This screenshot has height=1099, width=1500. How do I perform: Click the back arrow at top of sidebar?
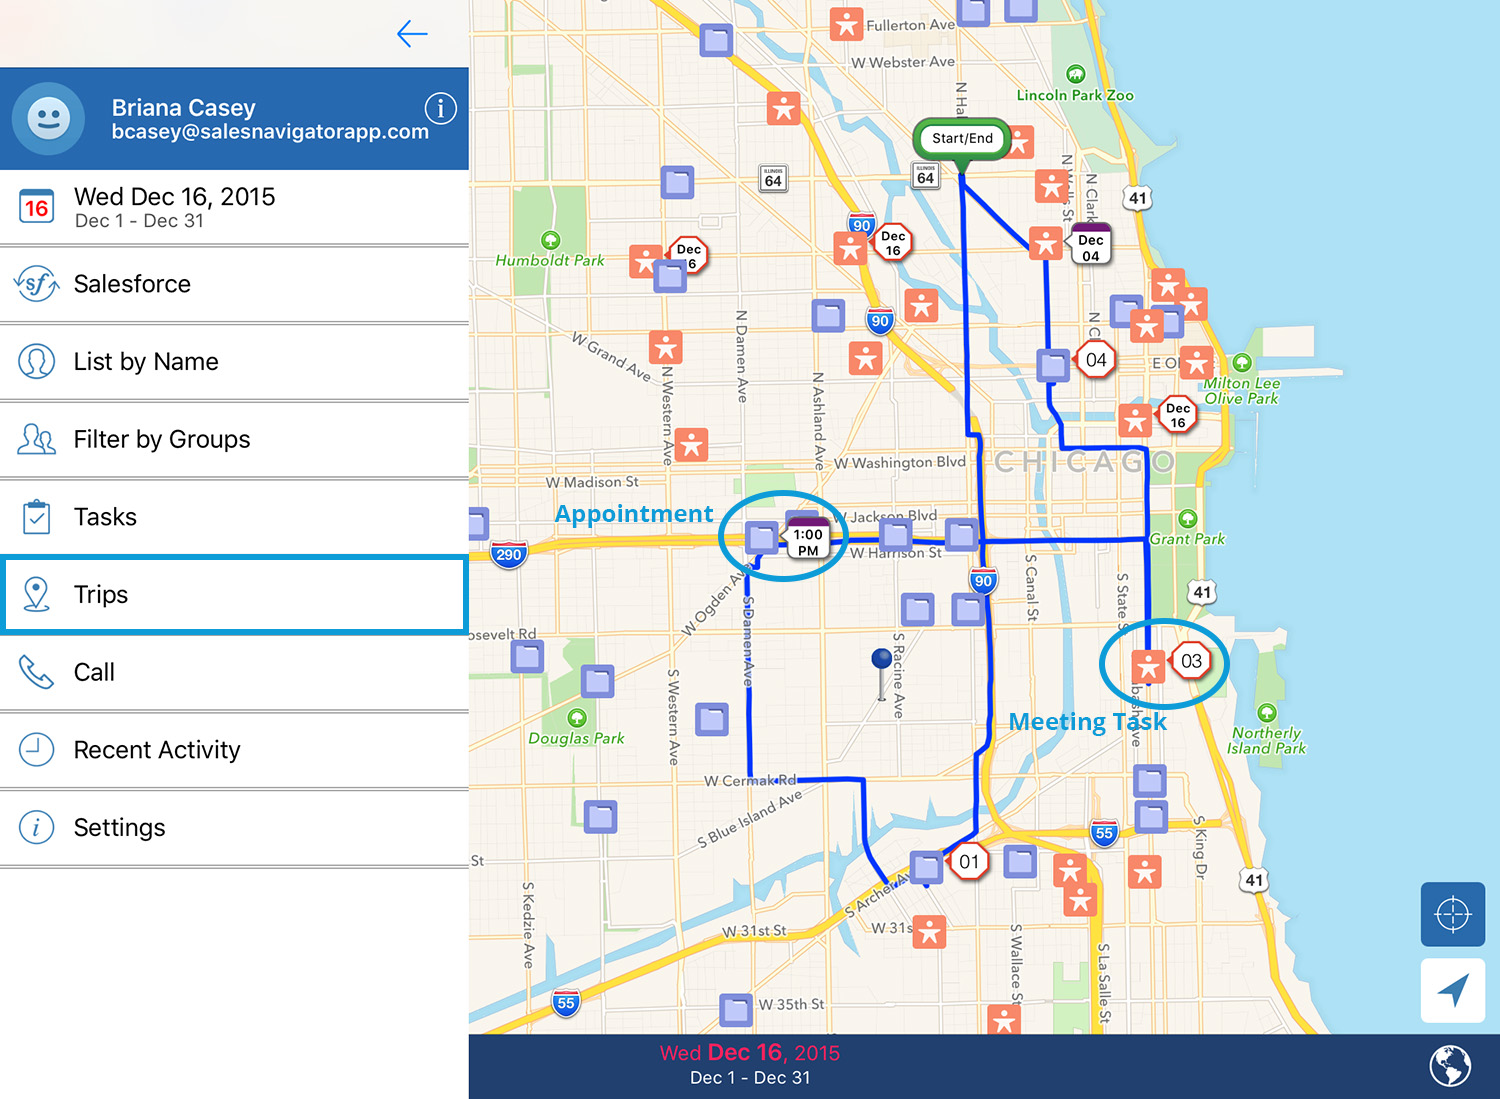point(412,34)
